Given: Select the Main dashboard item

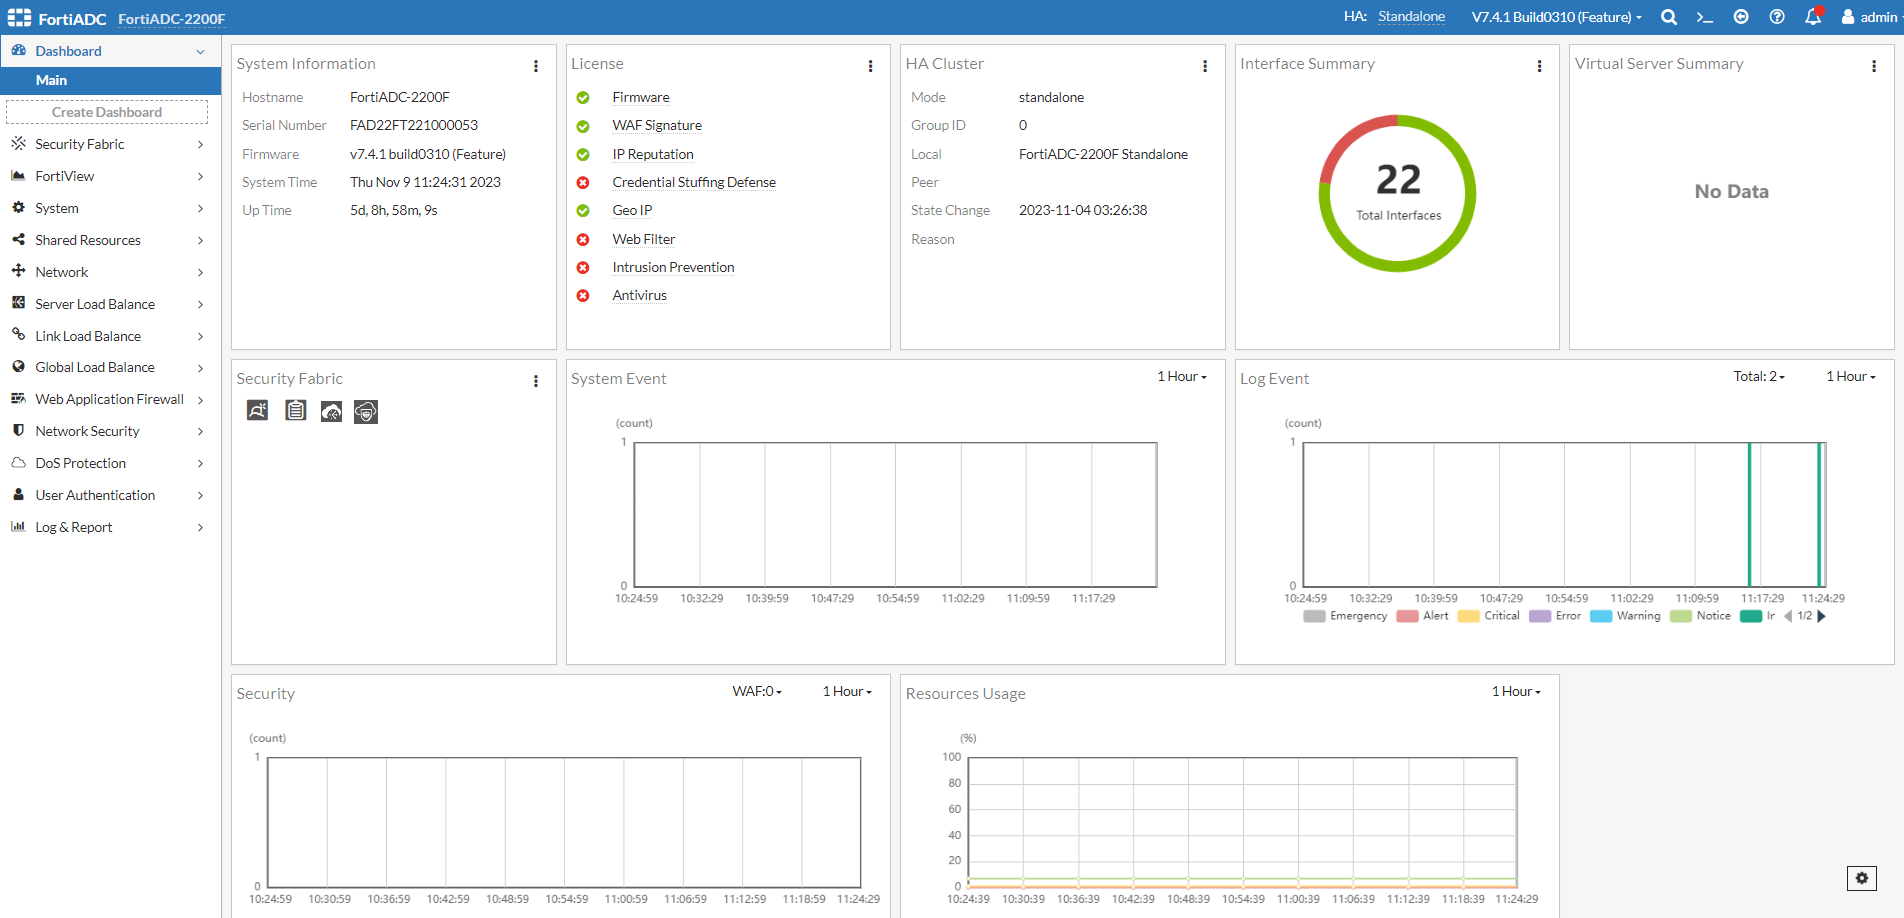Looking at the screenshot, I should point(110,81).
